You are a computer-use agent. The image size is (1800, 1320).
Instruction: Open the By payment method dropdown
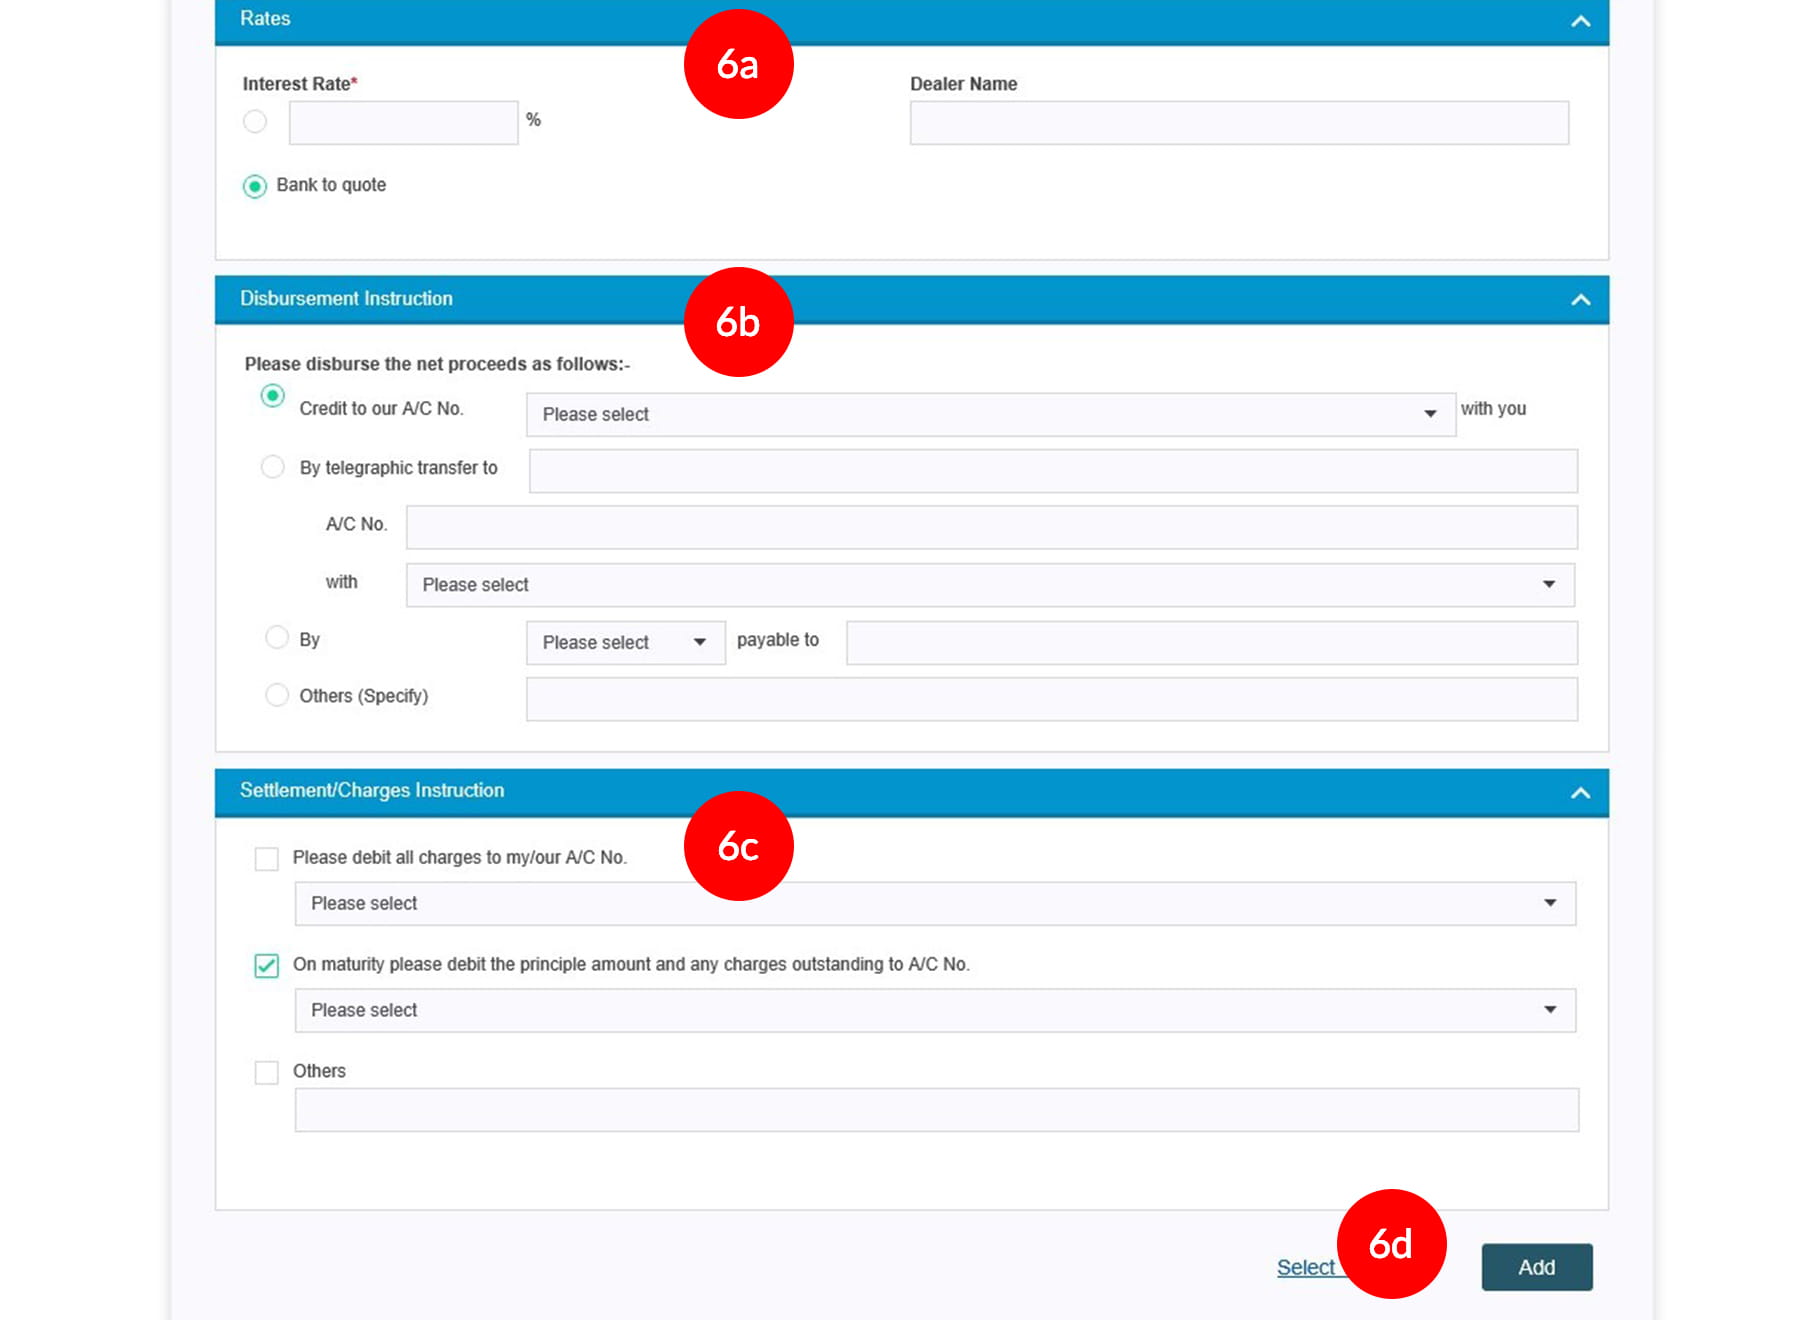tap(625, 643)
